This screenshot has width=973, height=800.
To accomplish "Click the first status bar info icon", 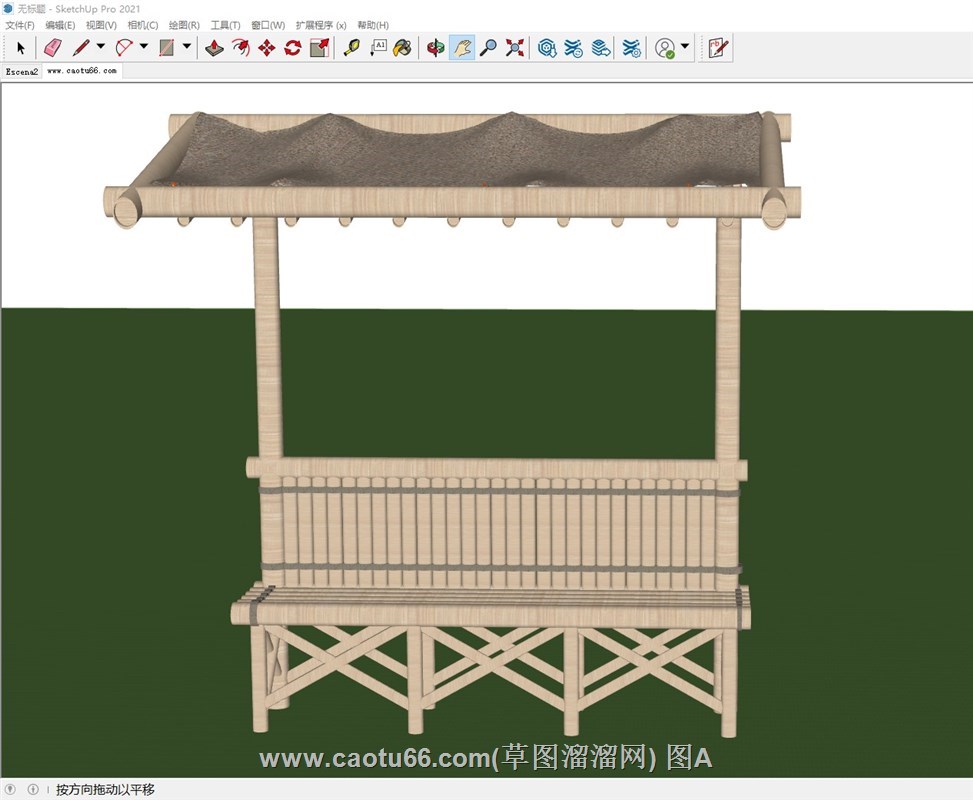I will tap(11, 790).
